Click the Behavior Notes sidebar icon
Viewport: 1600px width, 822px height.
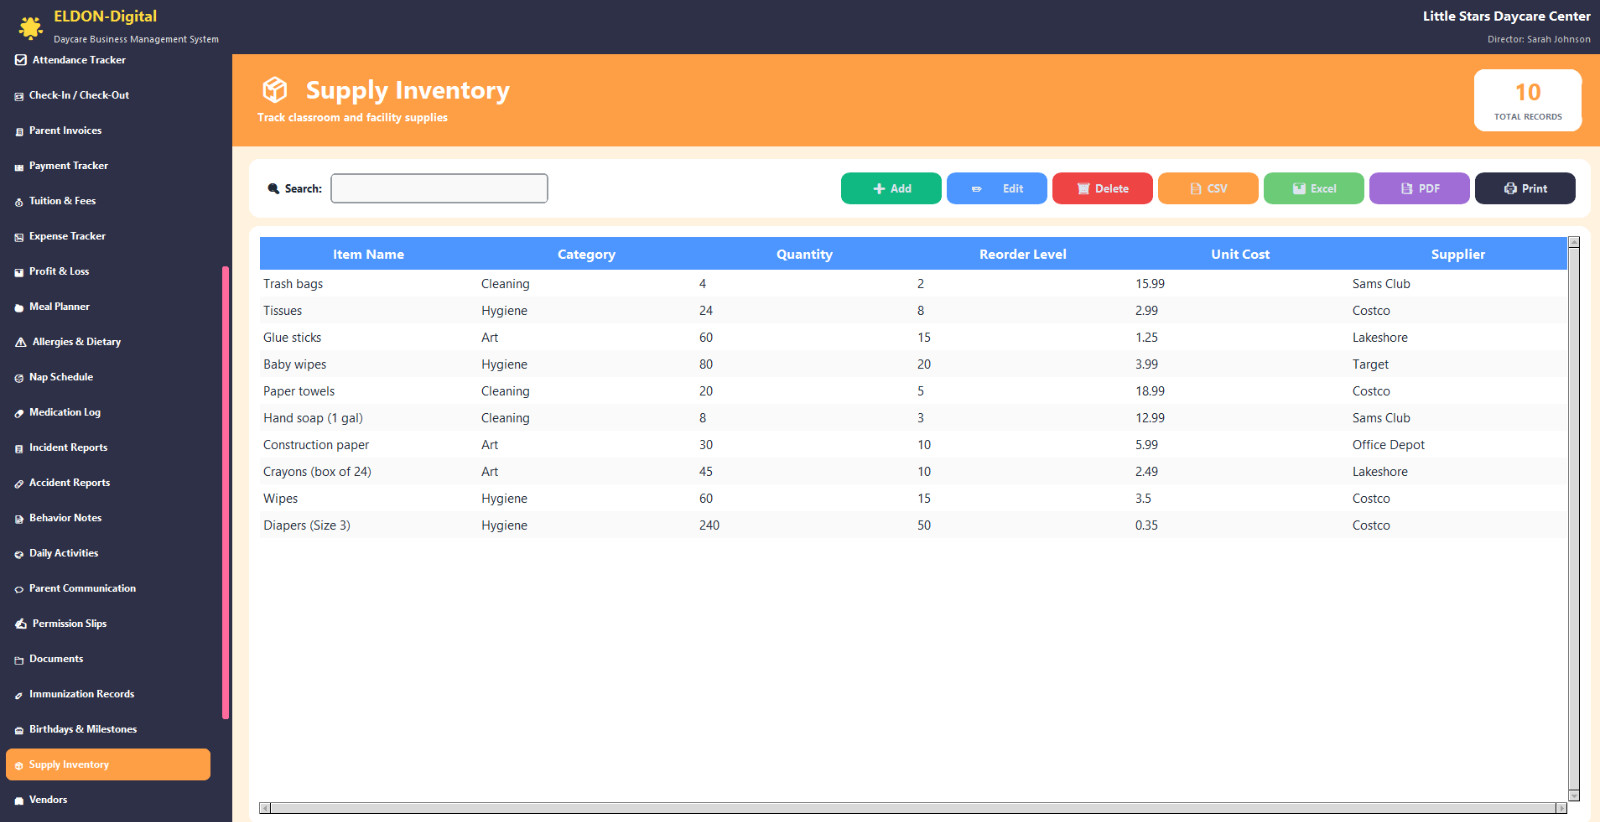click(x=19, y=519)
